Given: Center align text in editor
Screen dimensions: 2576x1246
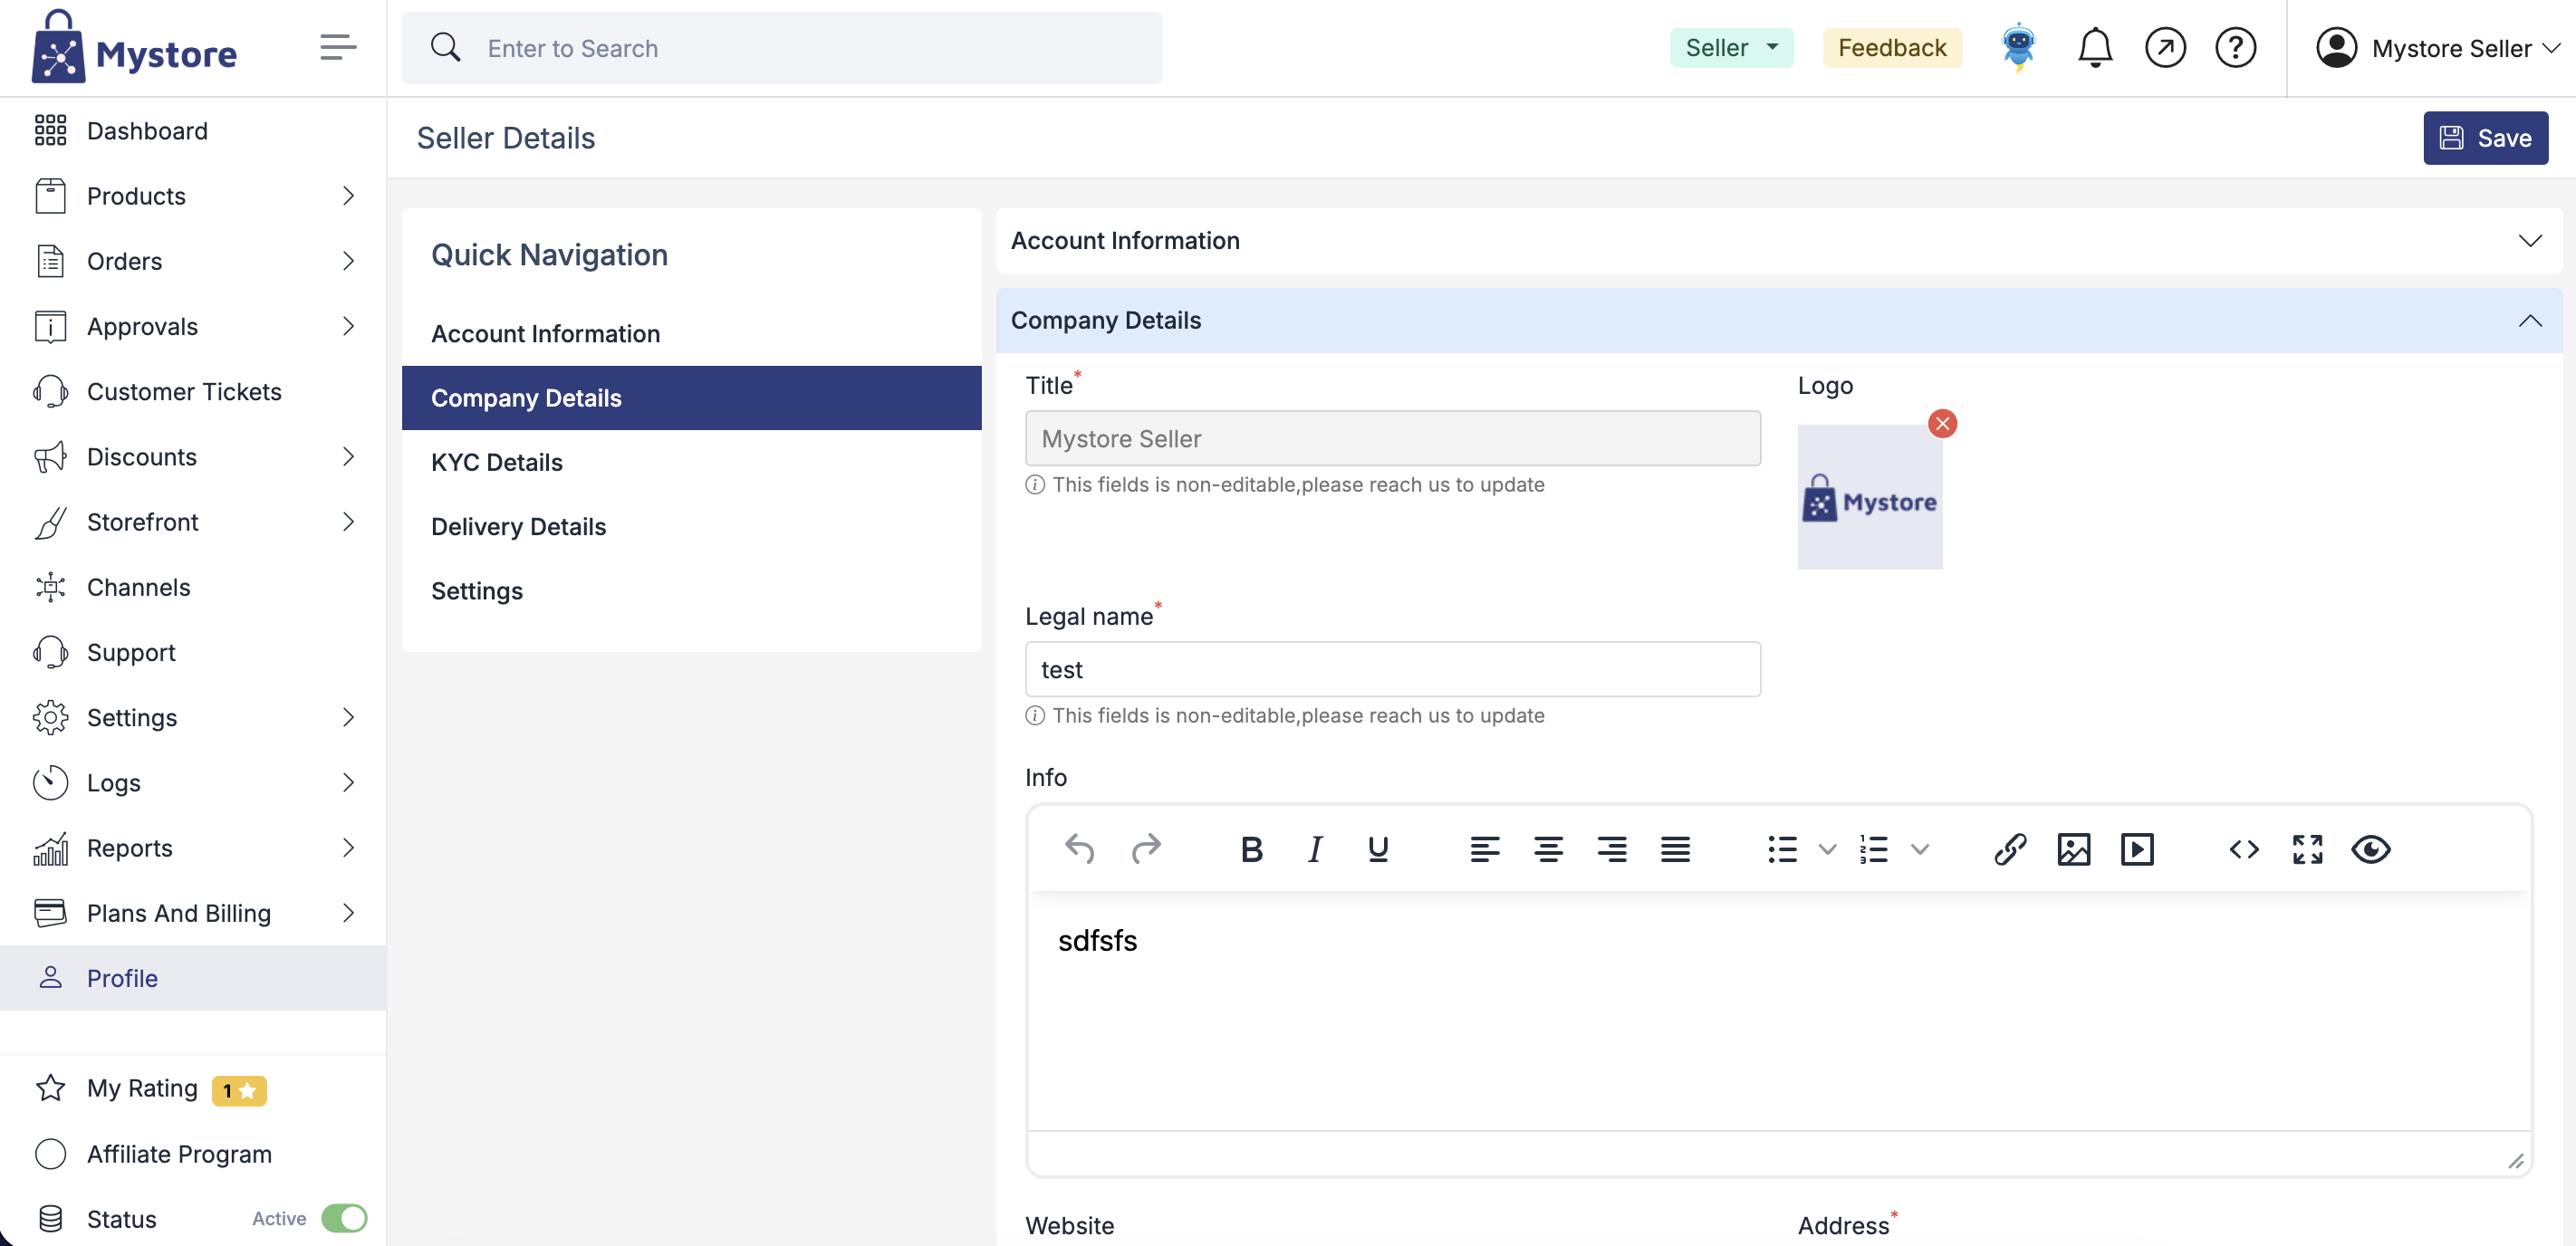Looking at the screenshot, I should coord(1548,849).
